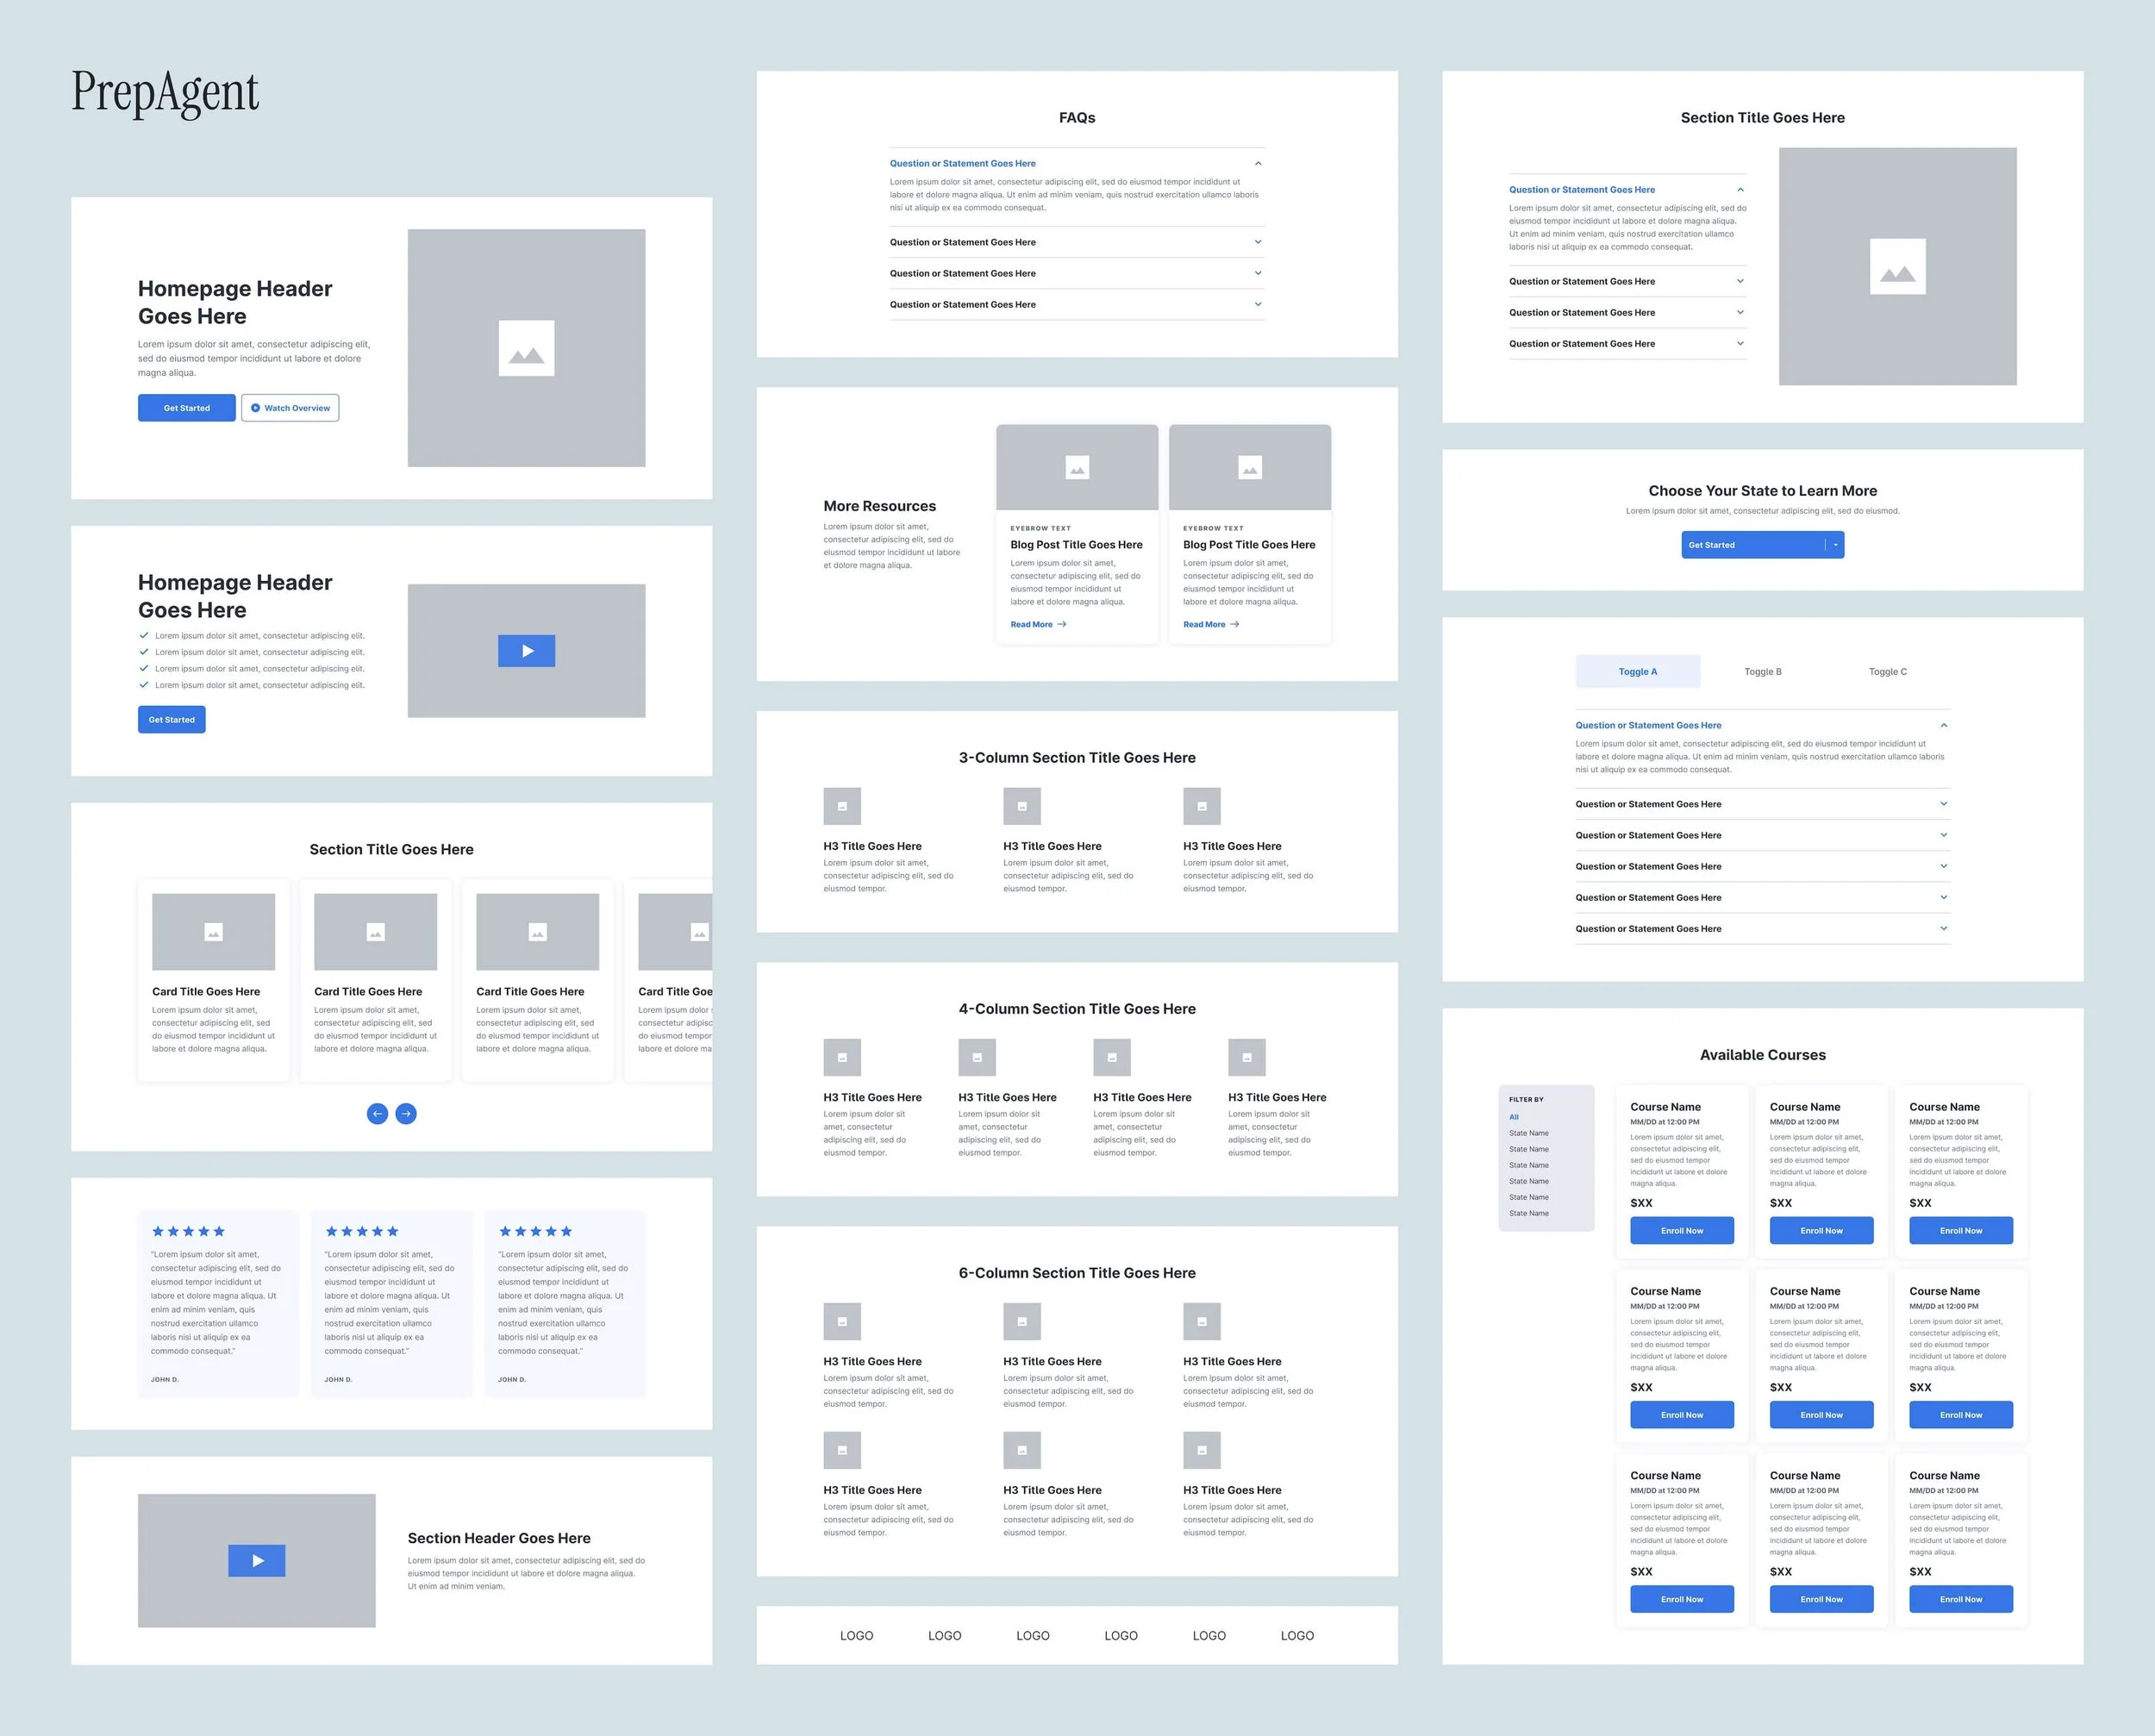Image resolution: width=2155 pixels, height=1736 pixels.
Task: Switch to Toggle B
Action: [x=1762, y=672]
